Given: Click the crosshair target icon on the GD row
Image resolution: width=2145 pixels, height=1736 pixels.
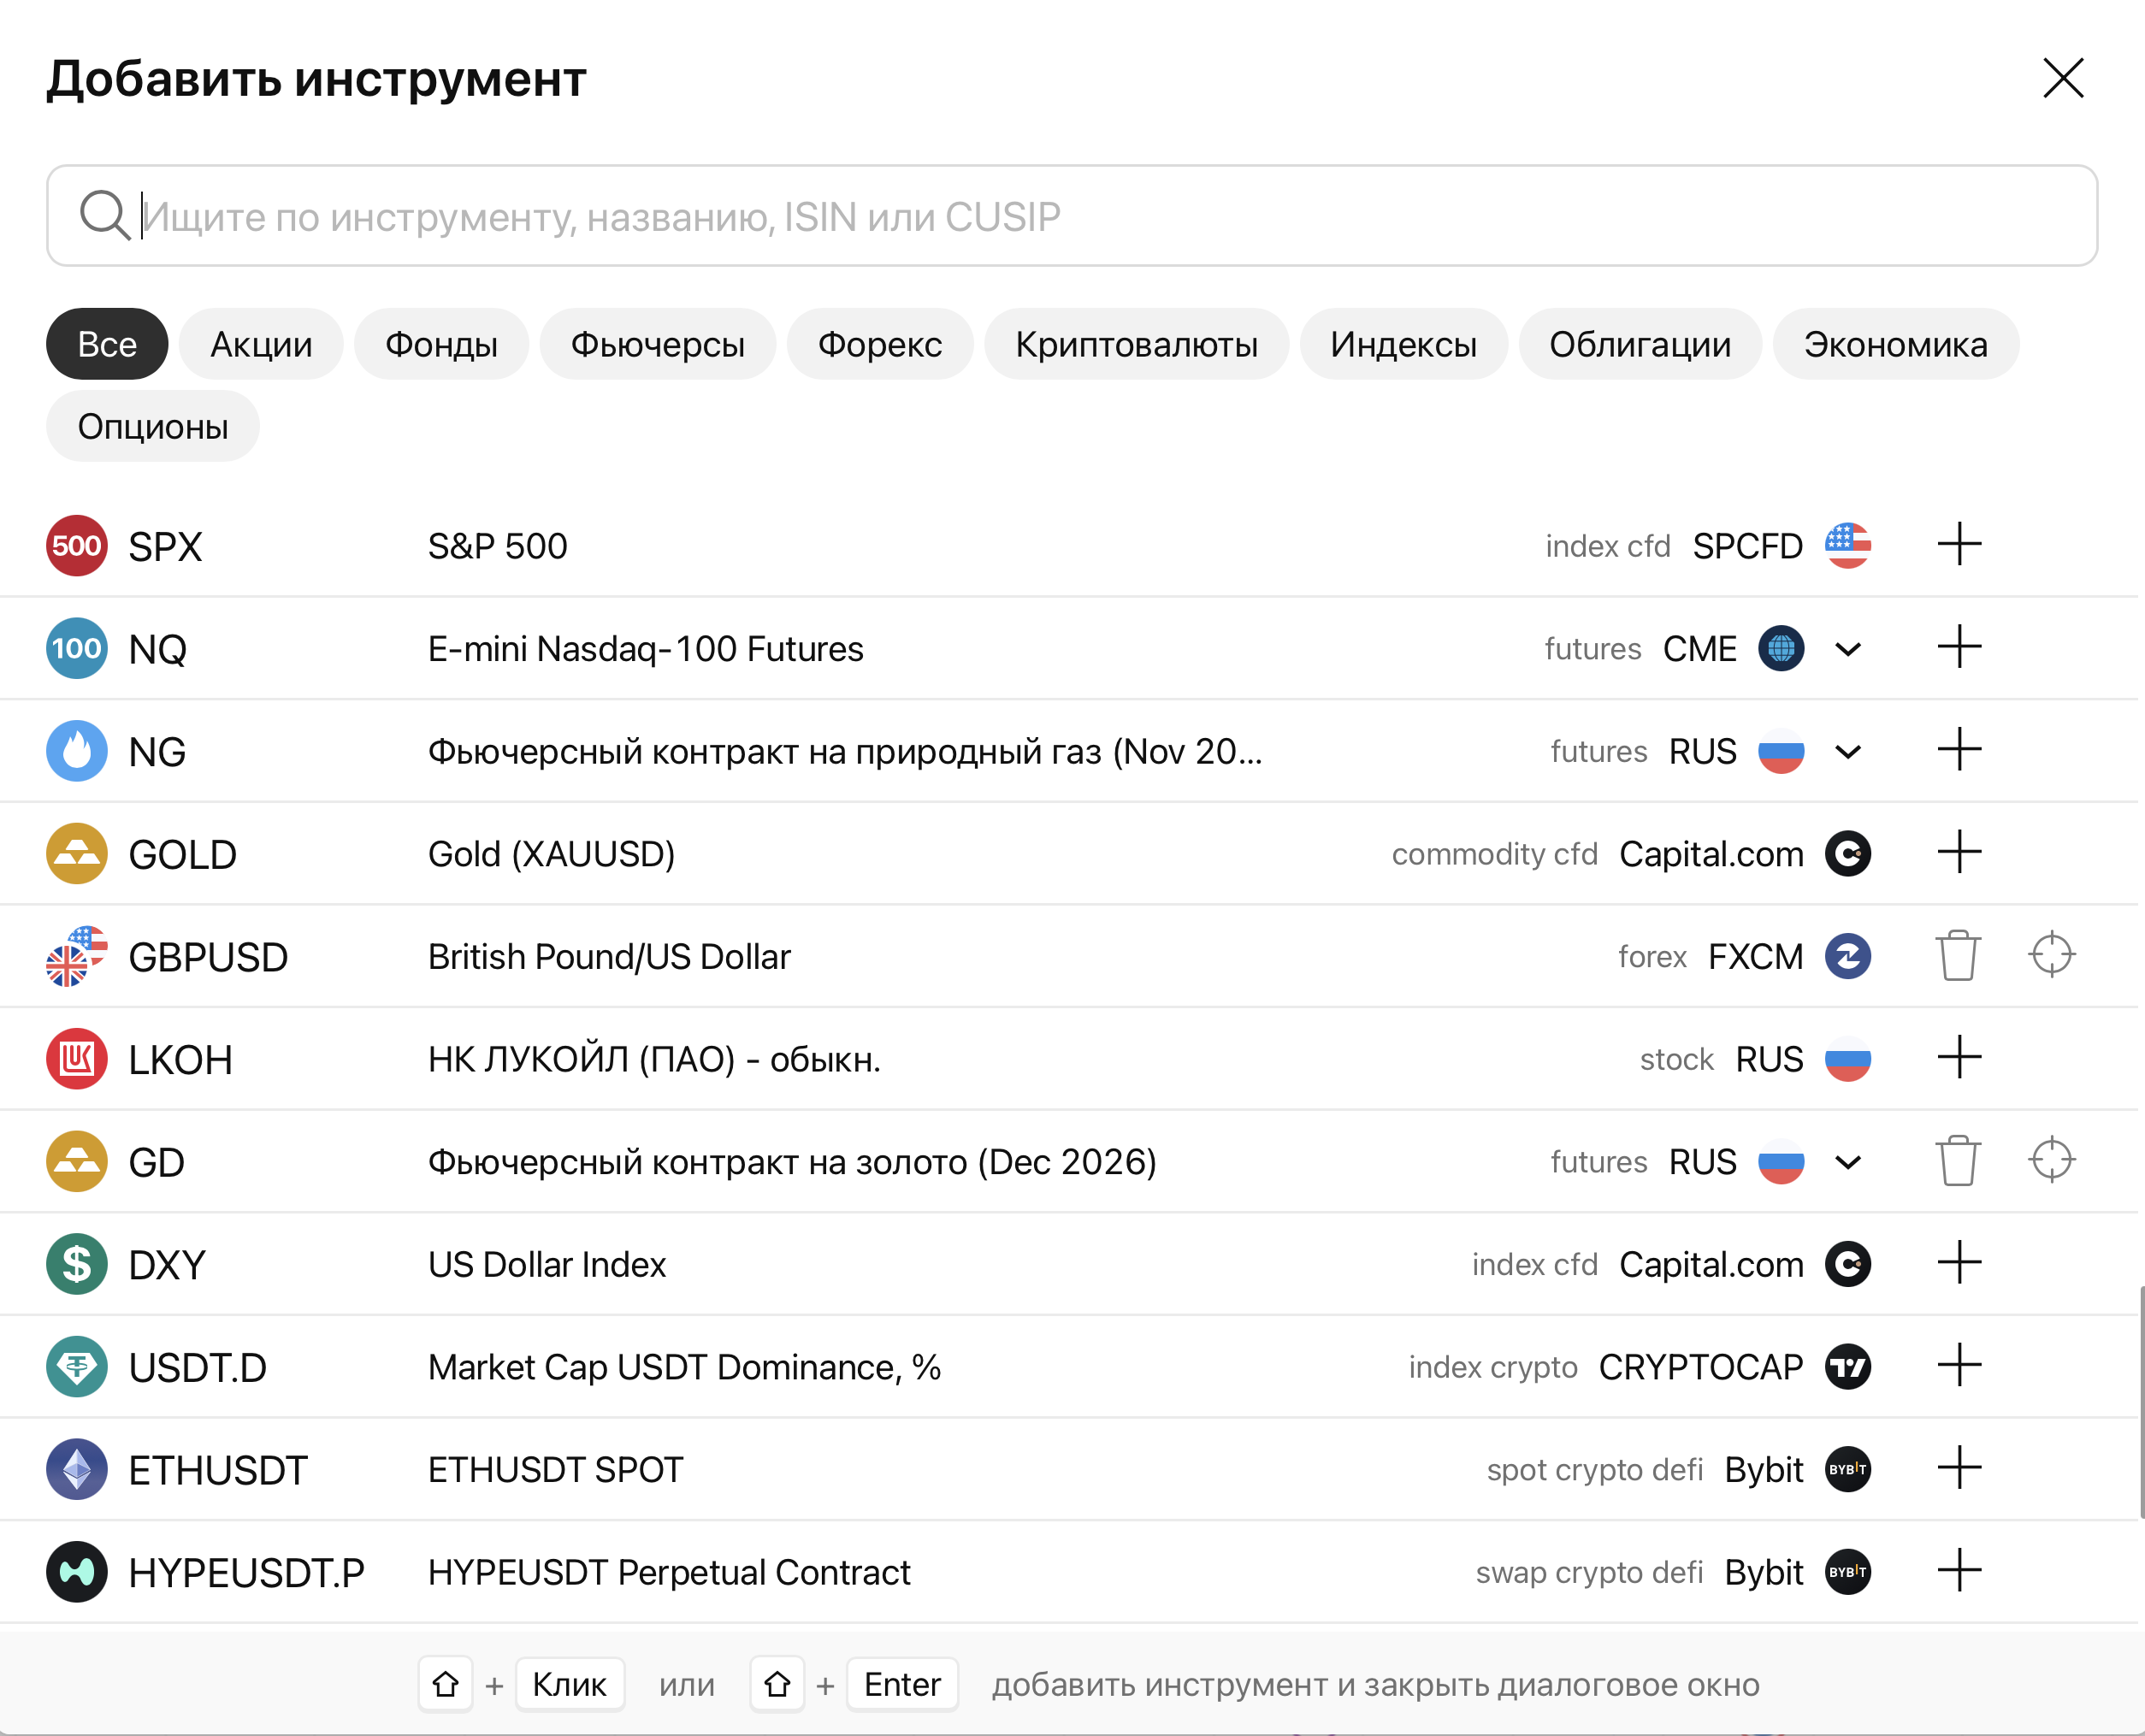Looking at the screenshot, I should (x=2051, y=1160).
